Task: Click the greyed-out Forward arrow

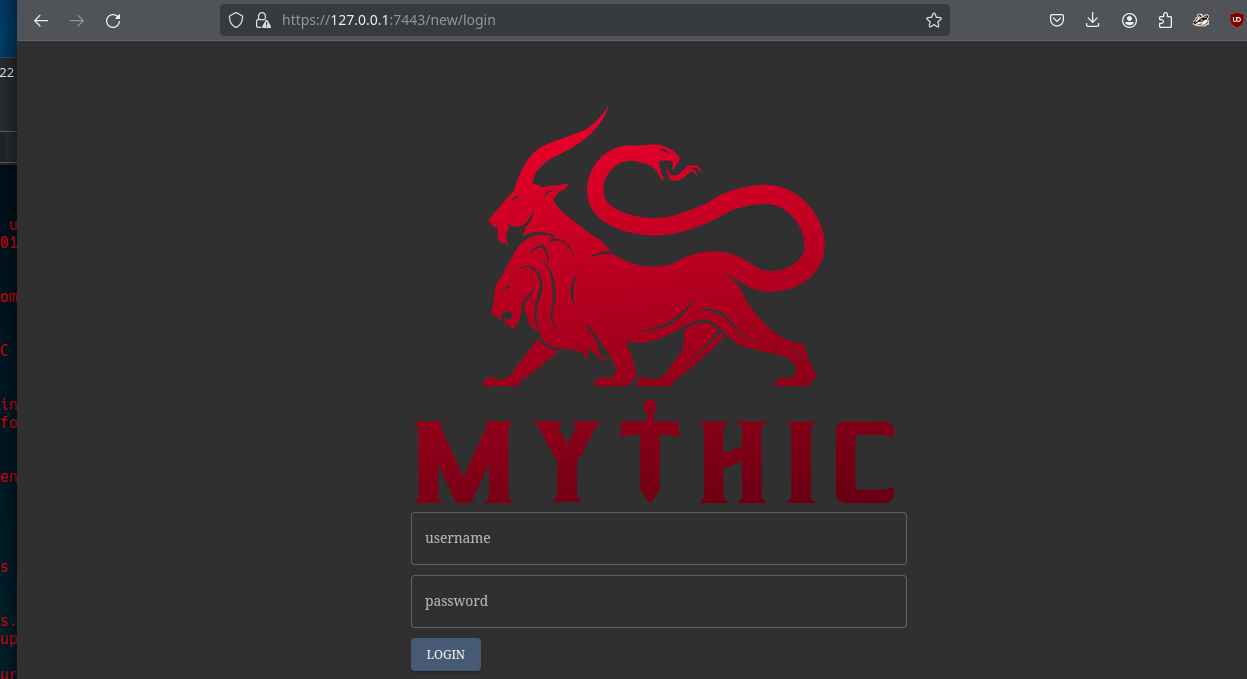Action: tap(77, 20)
